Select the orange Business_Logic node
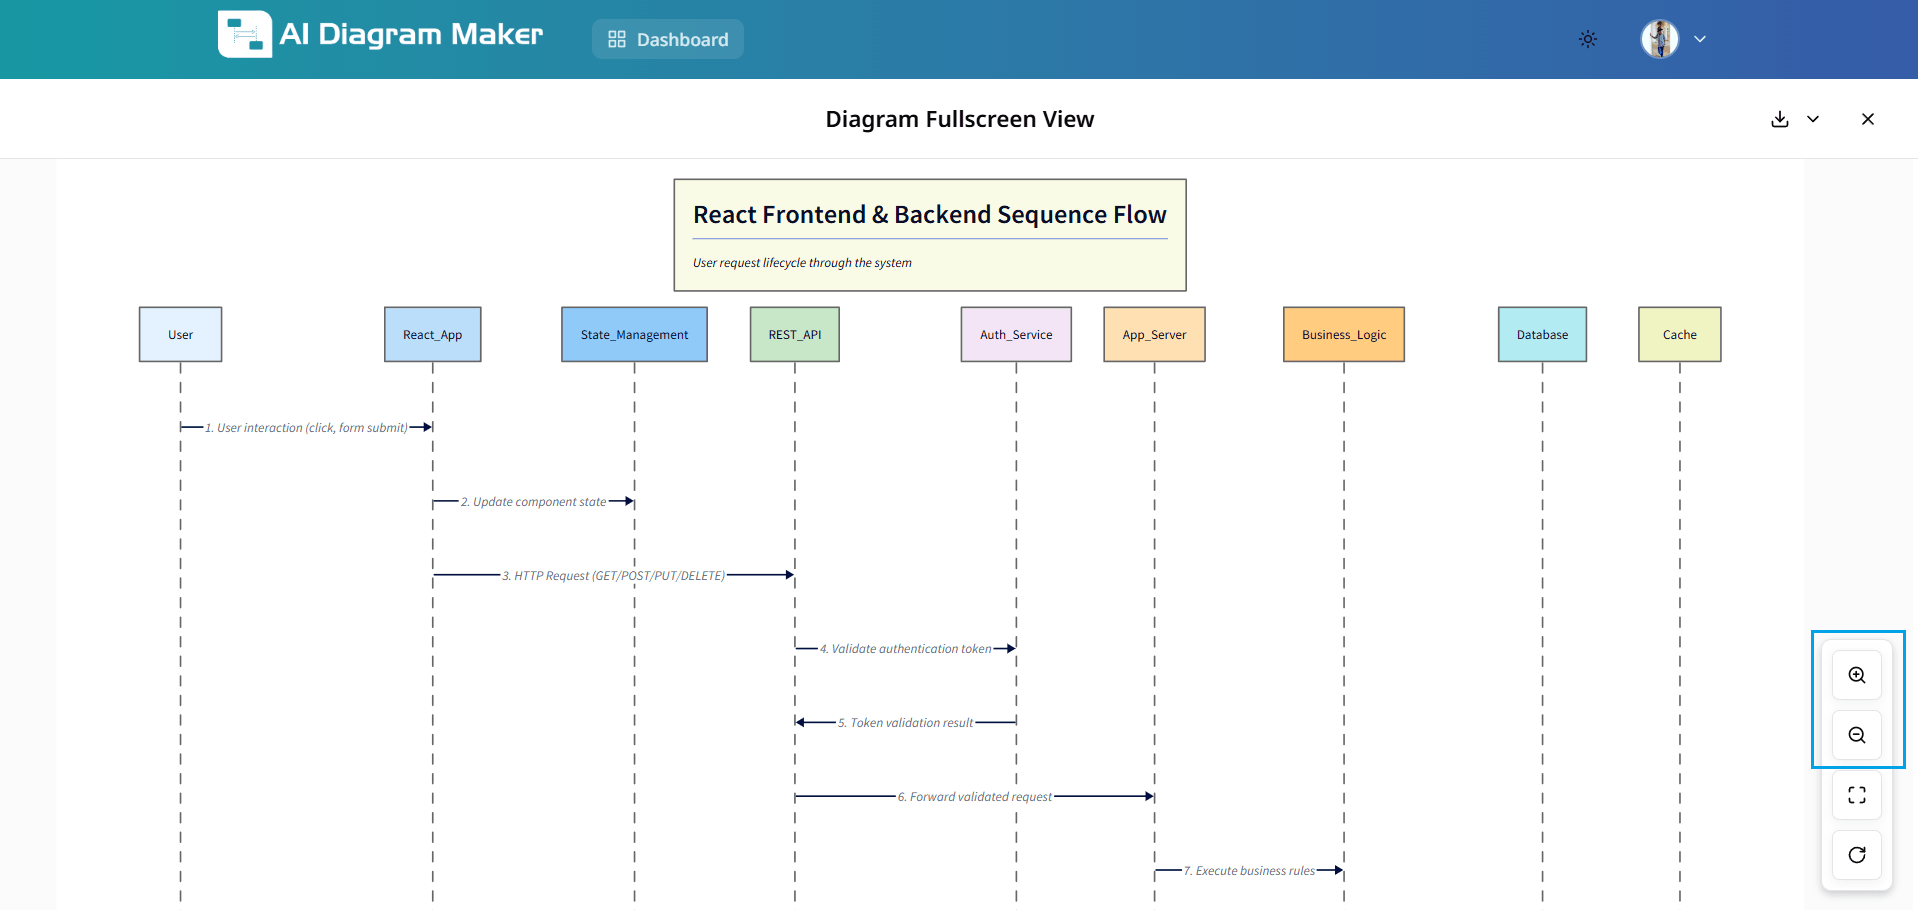This screenshot has width=1918, height=910. coord(1344,335)
